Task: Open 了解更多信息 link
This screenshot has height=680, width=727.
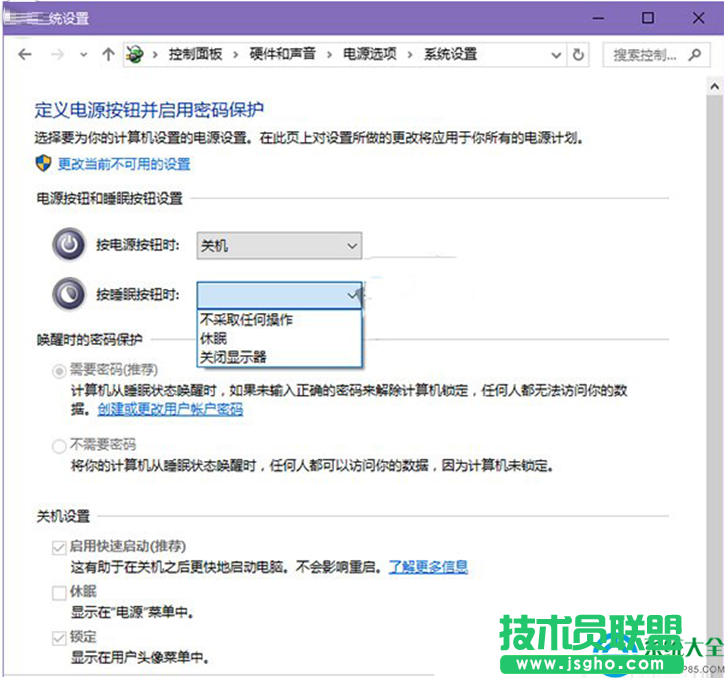Action: pos(428,566)
